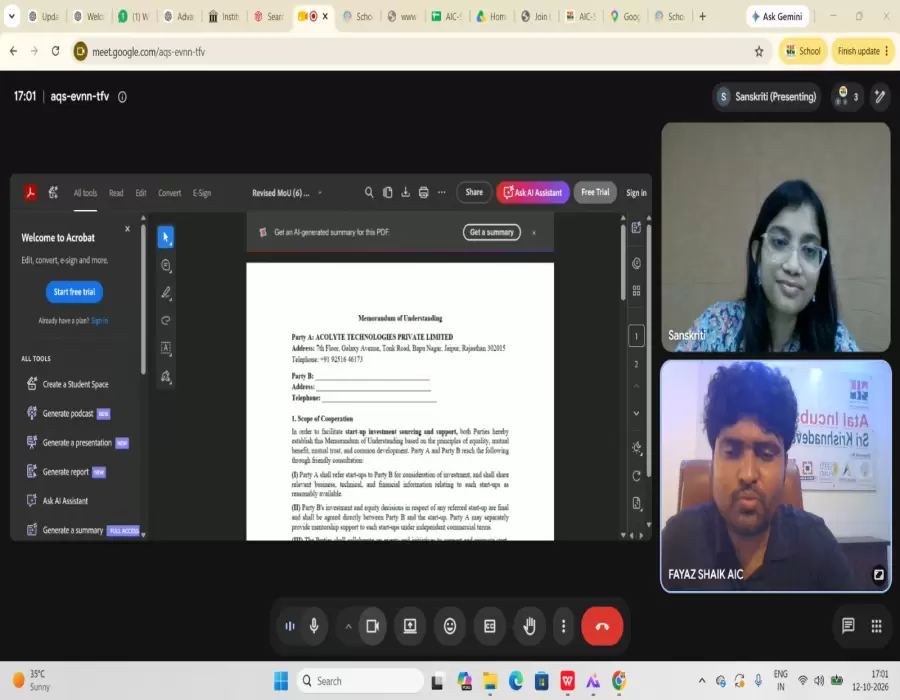Open chat with everyone icon
This screenshot has height=700, width=900.
848,625
